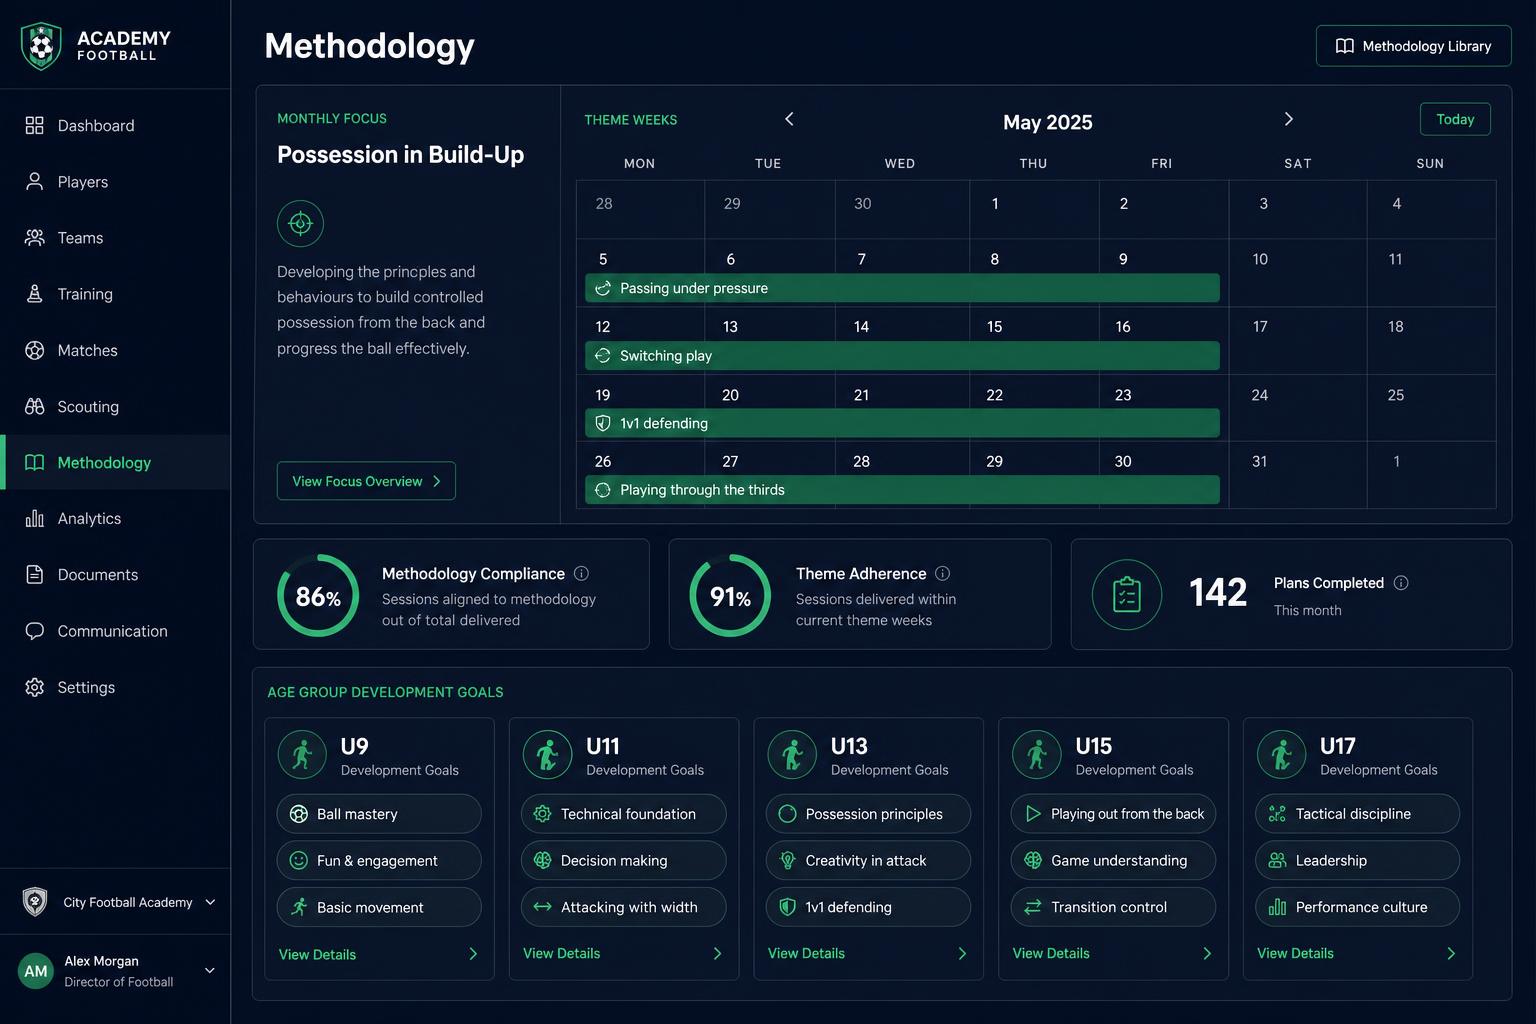Click the Analytics bar chart icon
Viewport: 1536px width, 1024px height.
(35, 518)
